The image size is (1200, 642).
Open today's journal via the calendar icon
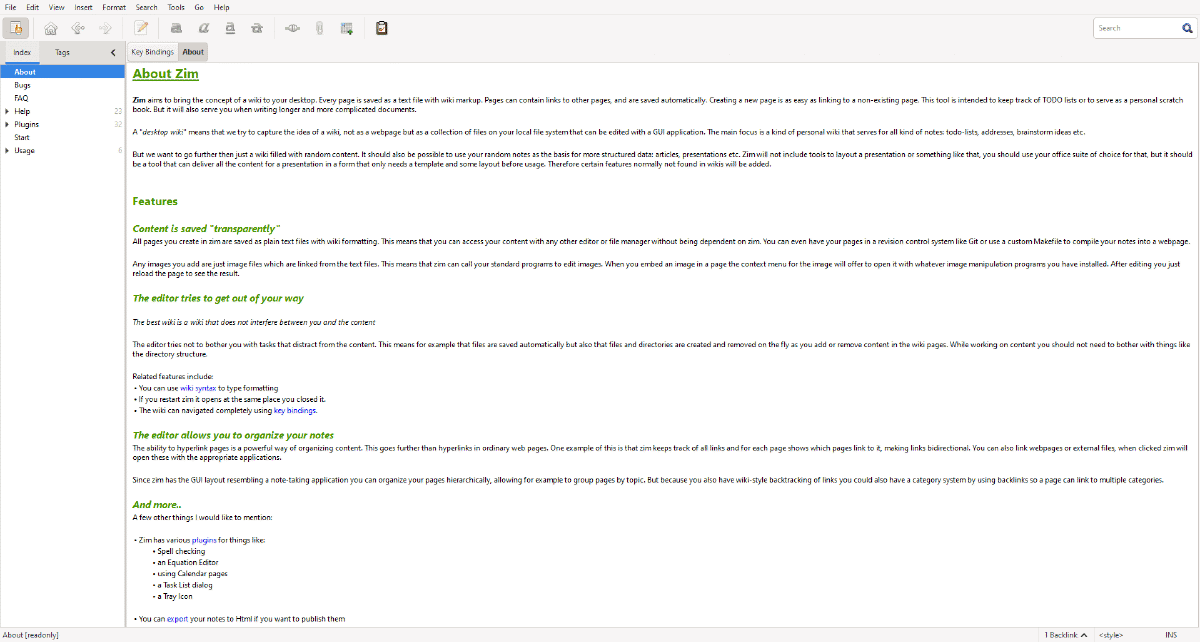click(345, 28)
